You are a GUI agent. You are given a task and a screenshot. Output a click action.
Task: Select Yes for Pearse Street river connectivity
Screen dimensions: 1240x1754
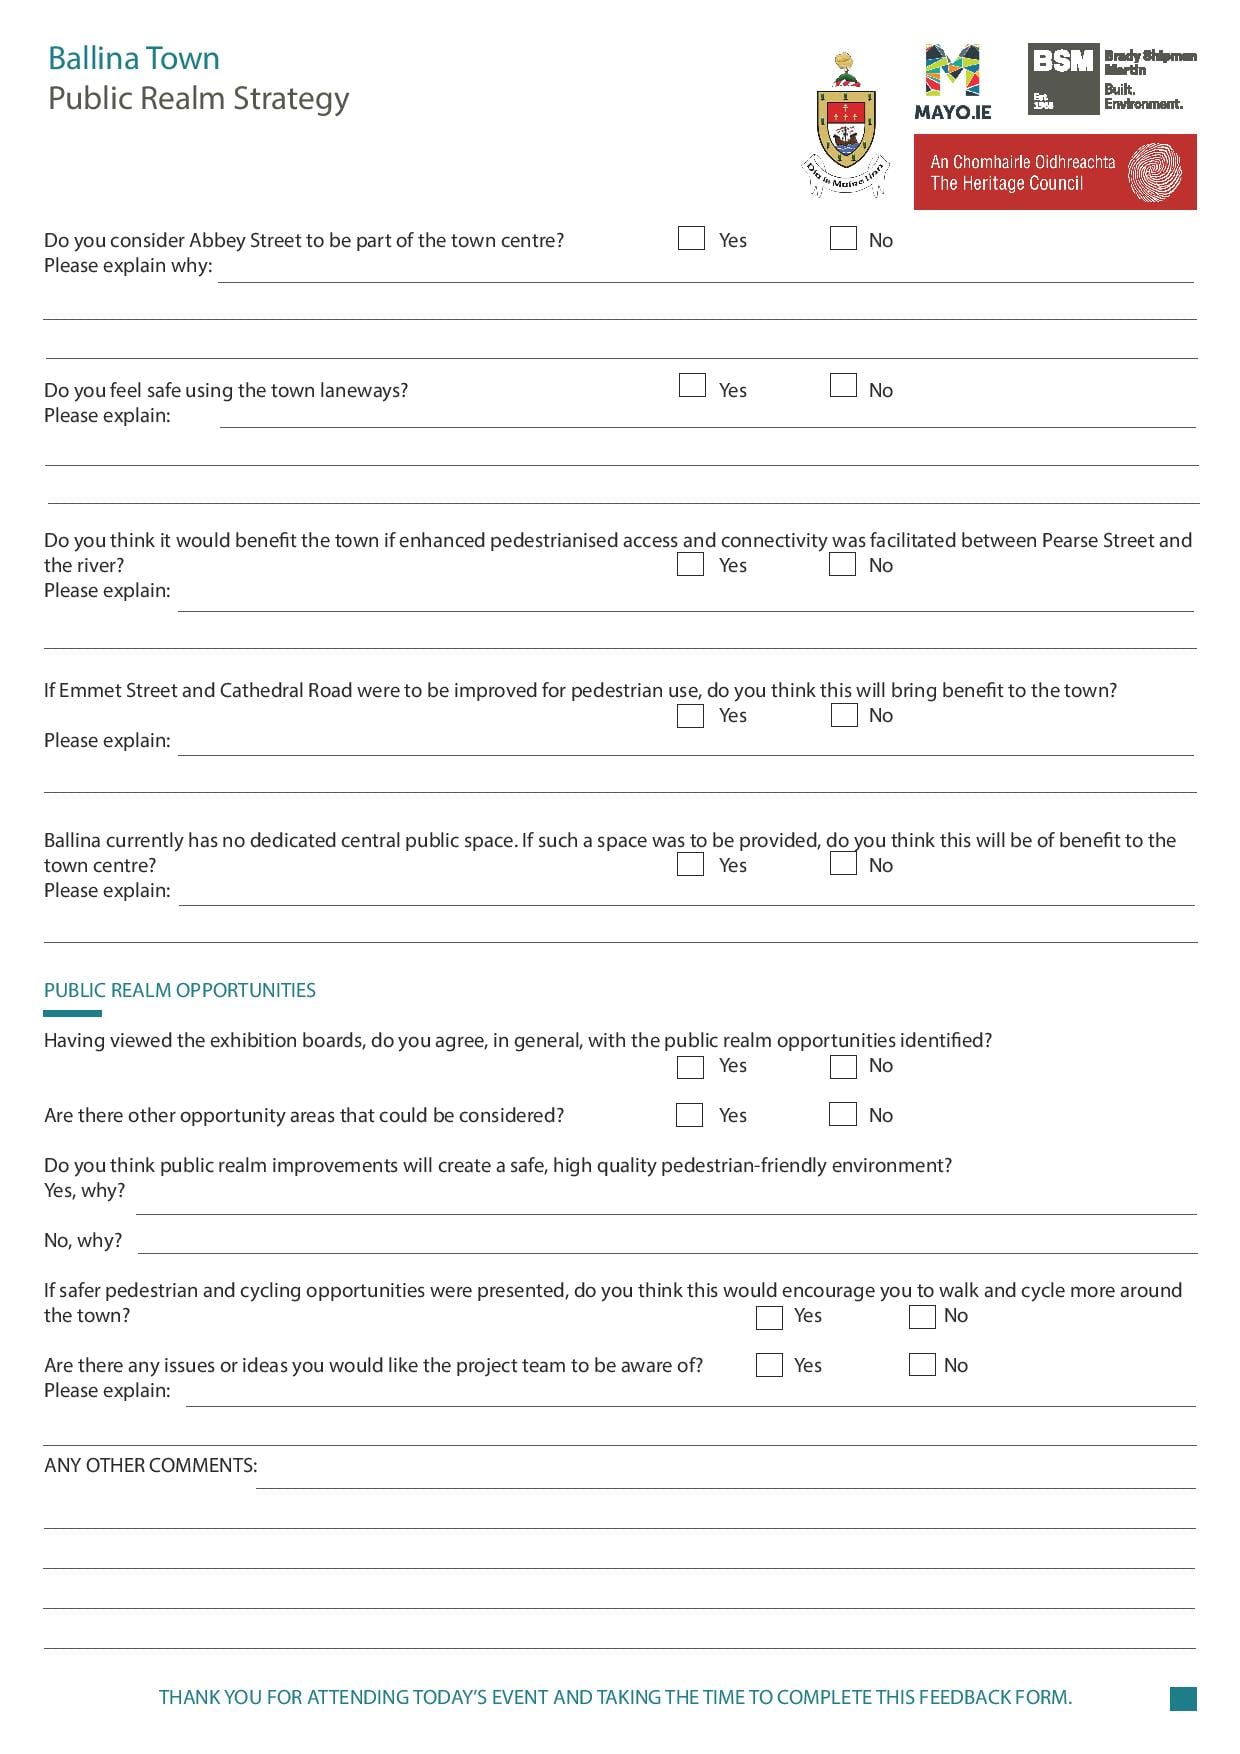(690, 564)
